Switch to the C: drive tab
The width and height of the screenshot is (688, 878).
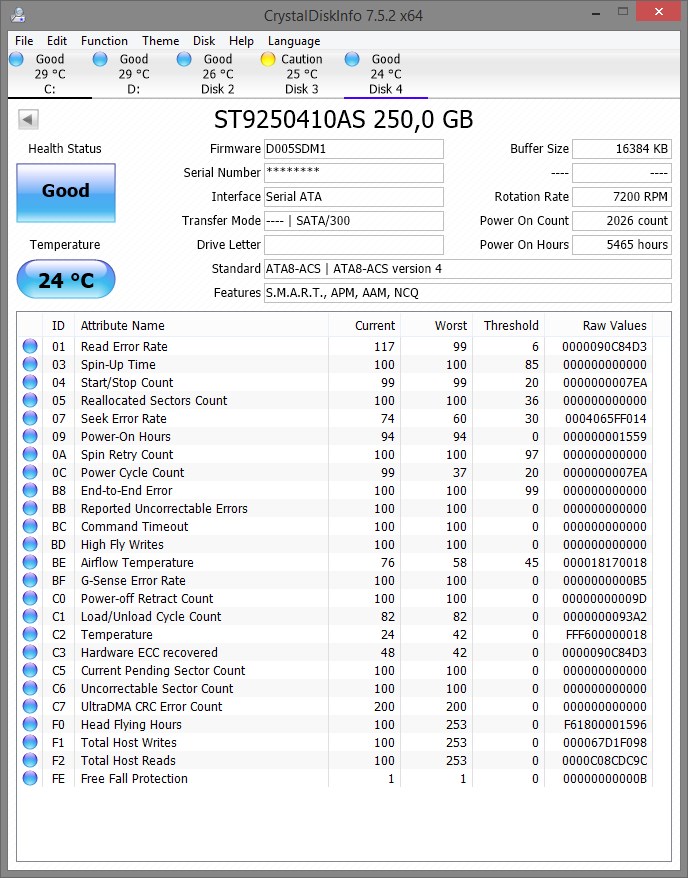[x=50, y=74]
